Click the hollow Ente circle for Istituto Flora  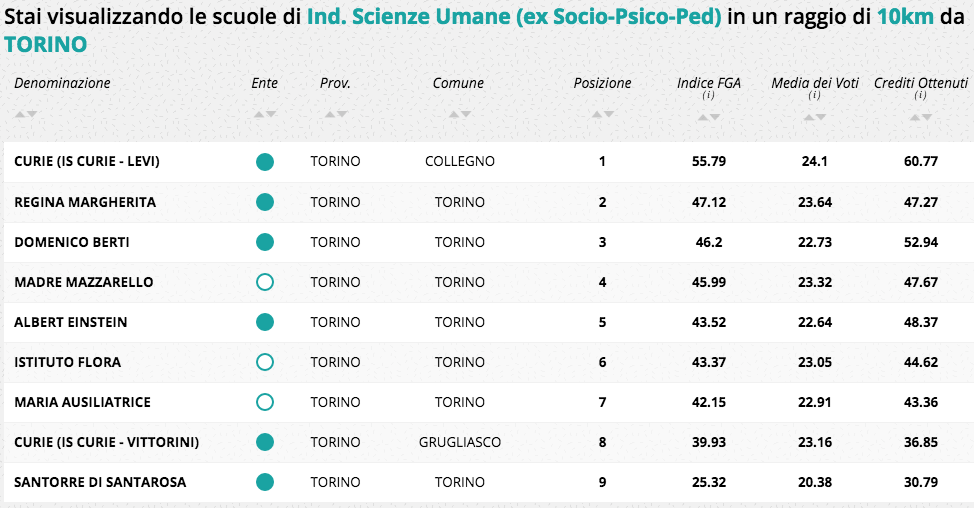[x=265, y=362]
